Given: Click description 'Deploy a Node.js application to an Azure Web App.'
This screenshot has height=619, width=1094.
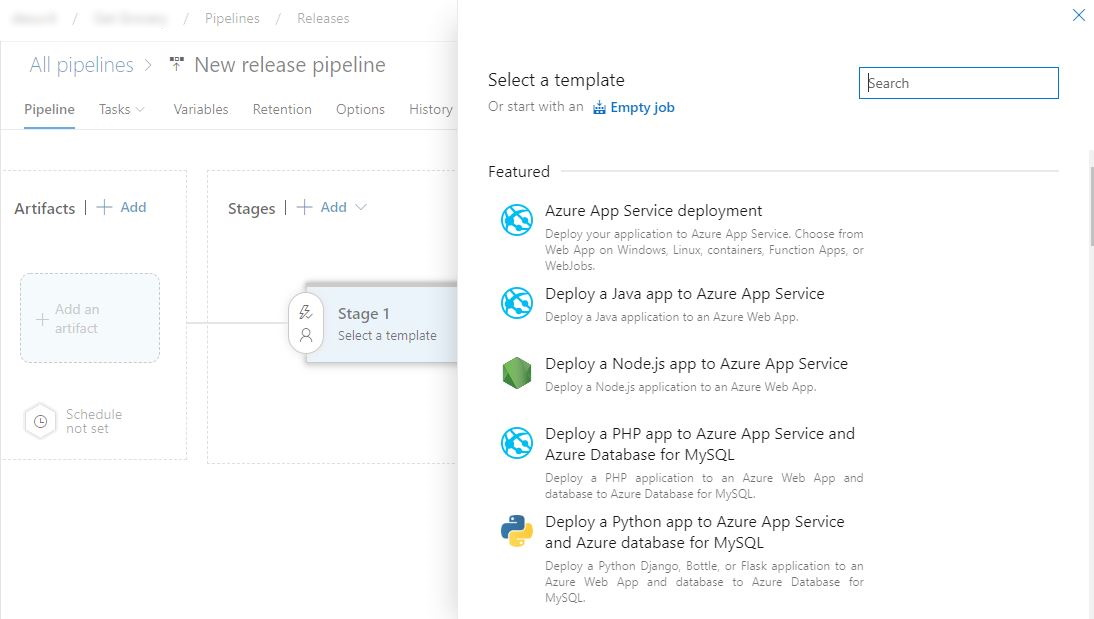Looking at the screenshot, I should click(x=680, y=387).
